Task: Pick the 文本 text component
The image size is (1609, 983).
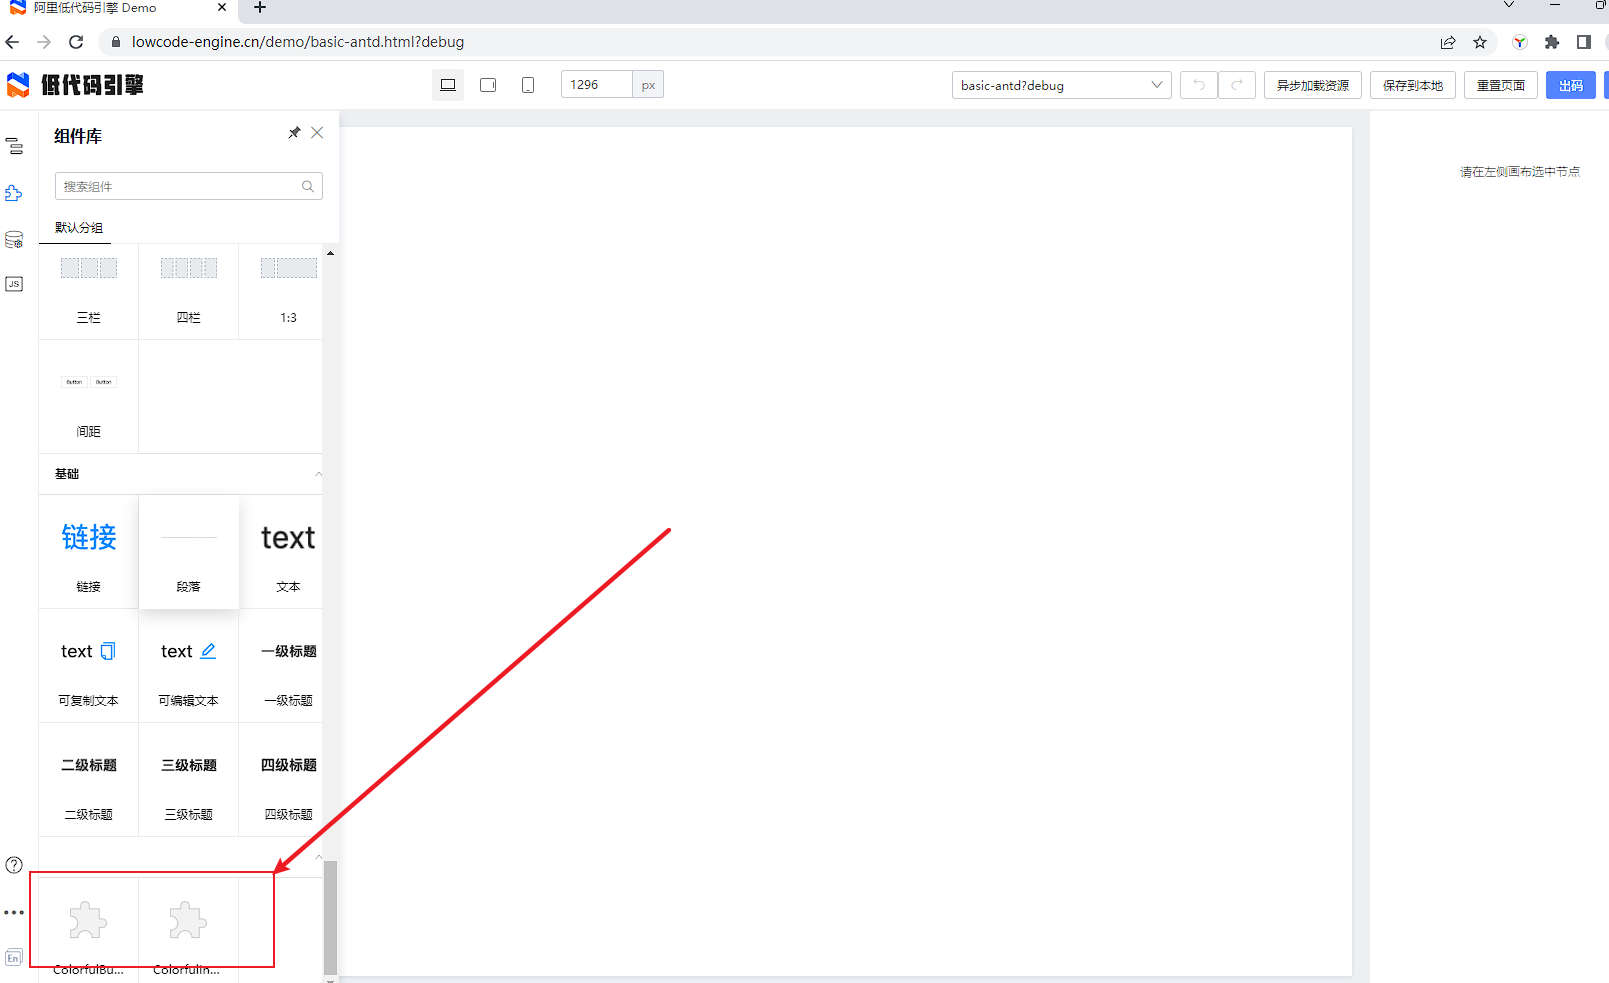Action: tap(281, 552)
